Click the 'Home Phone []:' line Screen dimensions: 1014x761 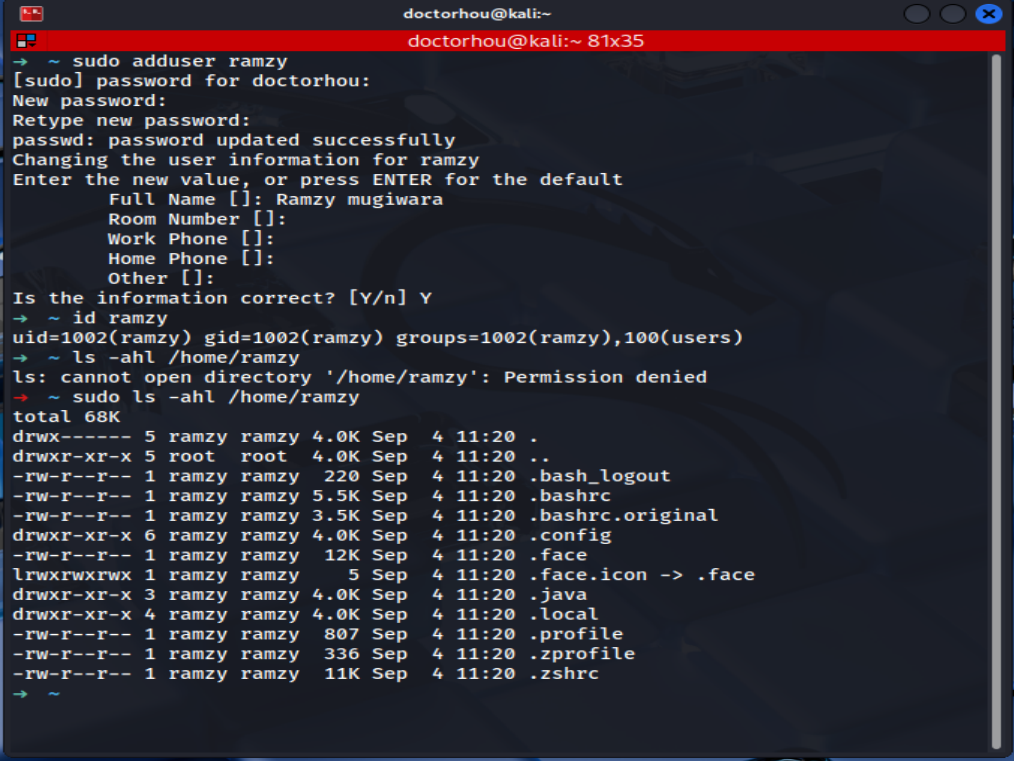pyautogui.click(x=191, y=259)
